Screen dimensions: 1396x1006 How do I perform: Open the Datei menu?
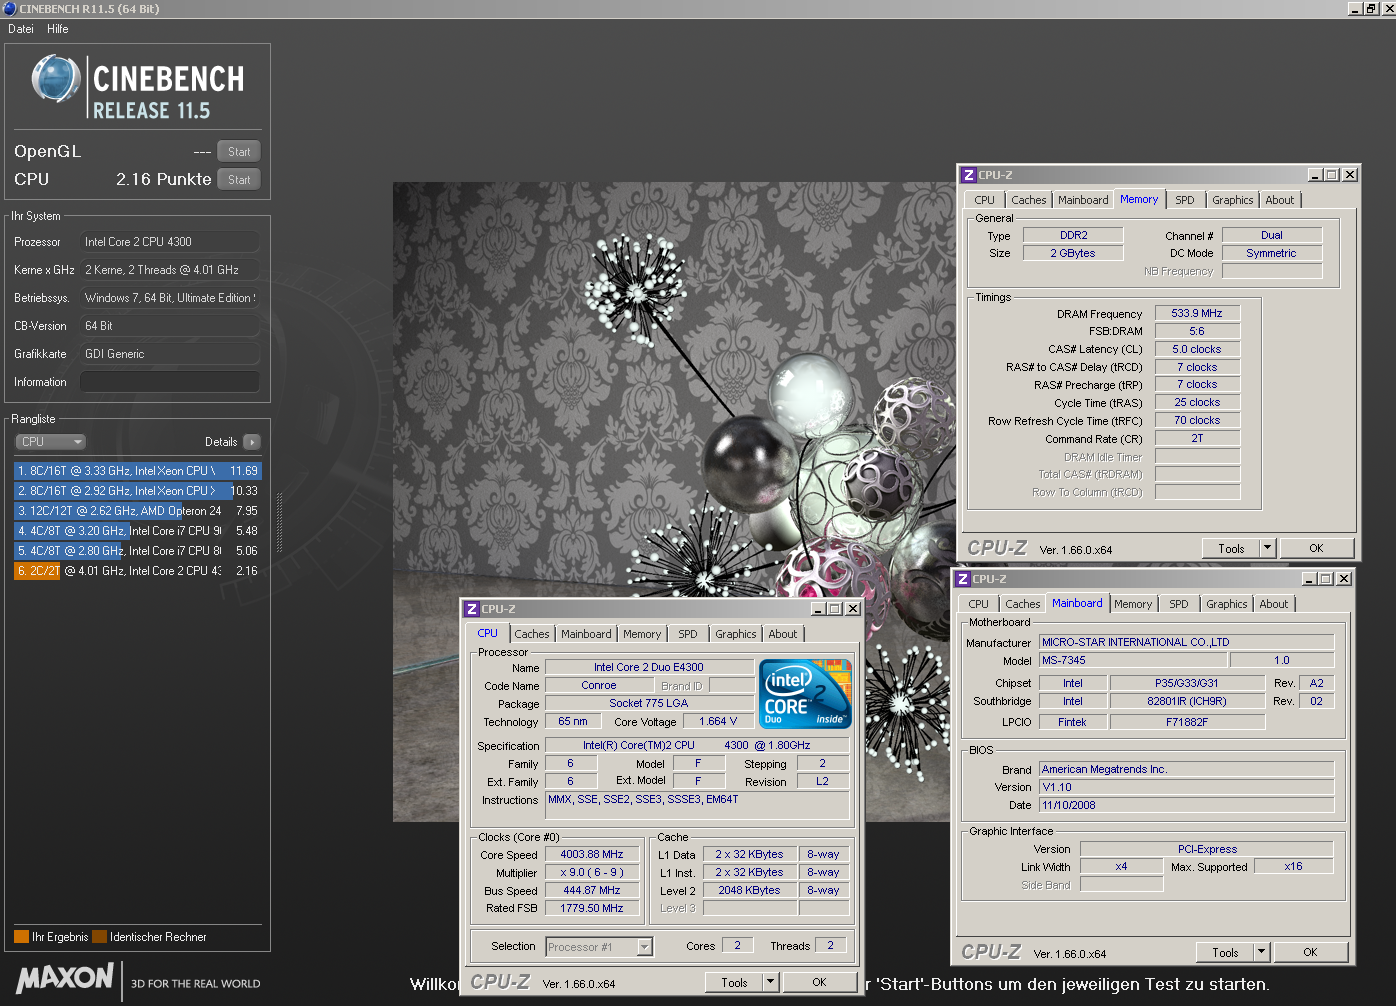pos(21,29)
